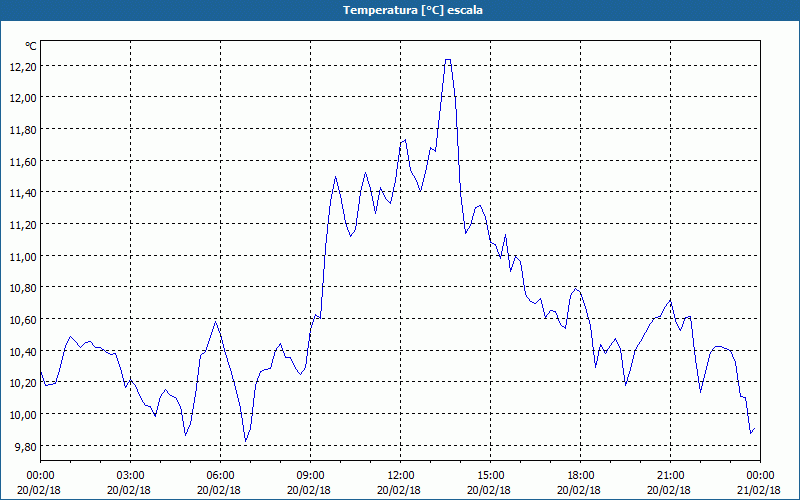Select the 20/02/18 date under 18:00
This screenshot has height=500, width=800.
[581, 490]
